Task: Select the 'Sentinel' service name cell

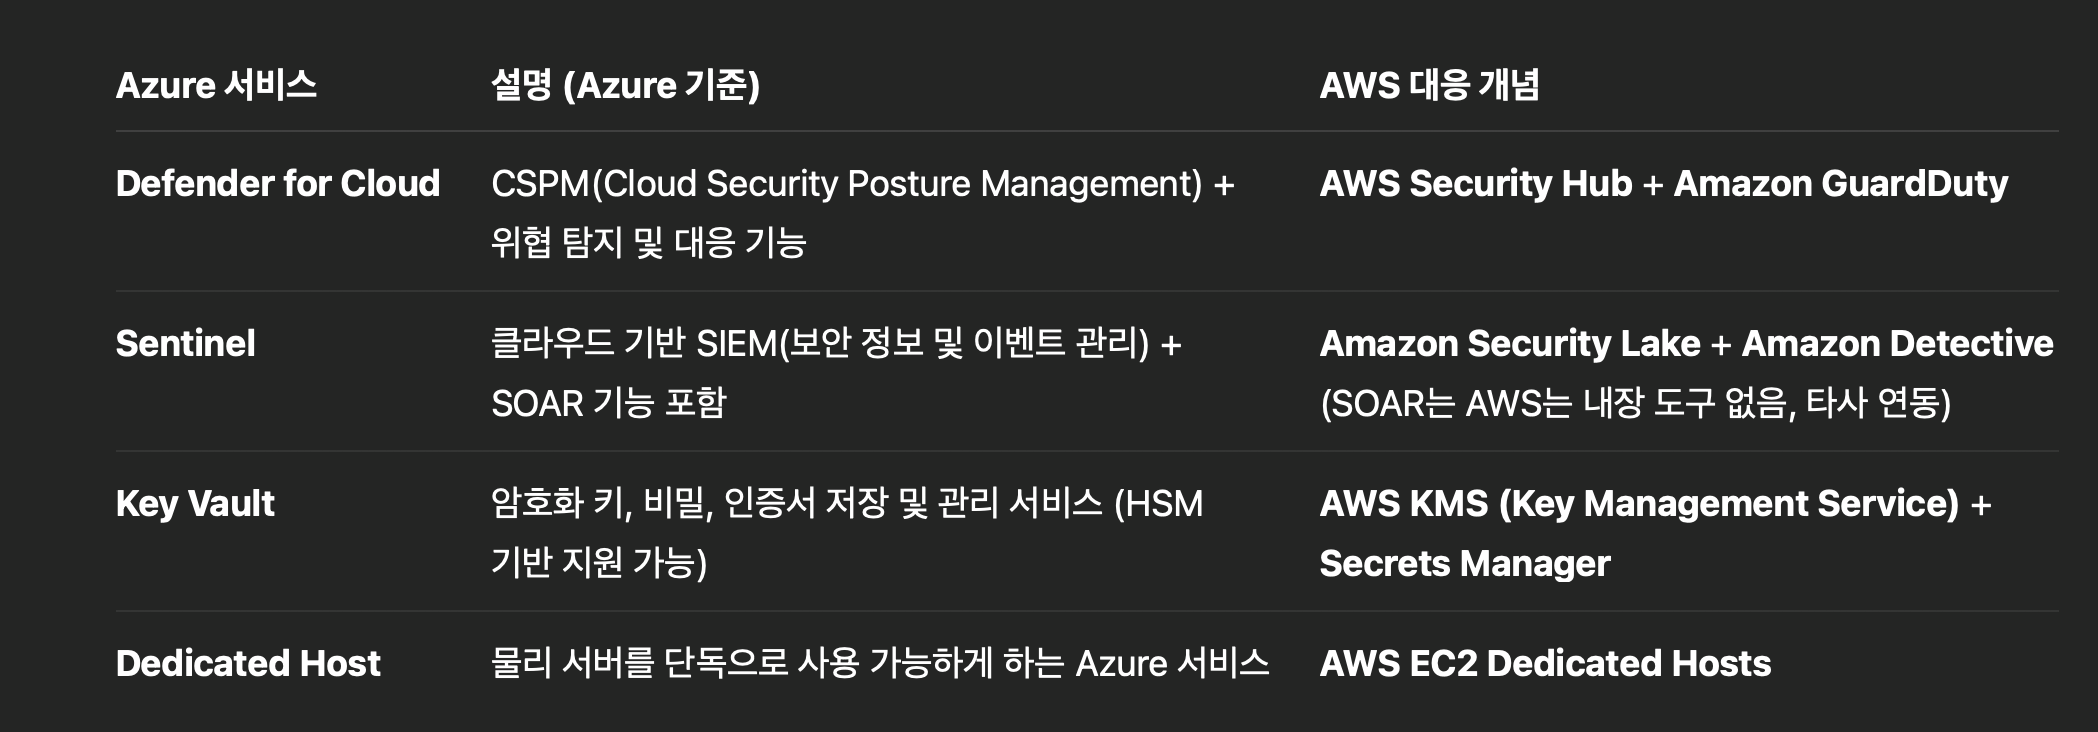Action: 185,343
